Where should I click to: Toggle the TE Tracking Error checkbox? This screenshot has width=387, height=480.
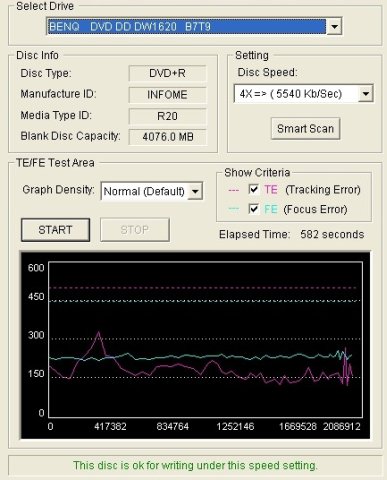(254, 190)
